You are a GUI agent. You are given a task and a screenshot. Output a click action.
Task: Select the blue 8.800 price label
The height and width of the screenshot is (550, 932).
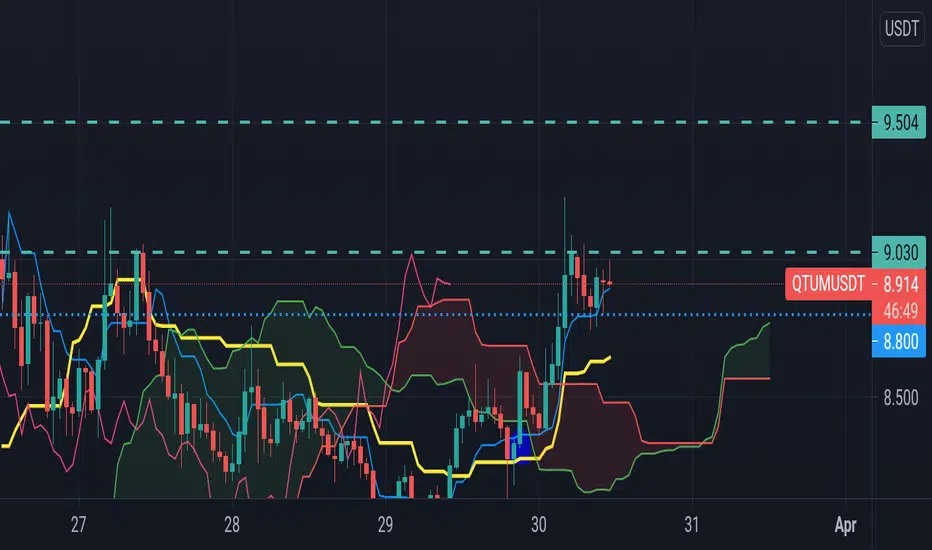899,341
